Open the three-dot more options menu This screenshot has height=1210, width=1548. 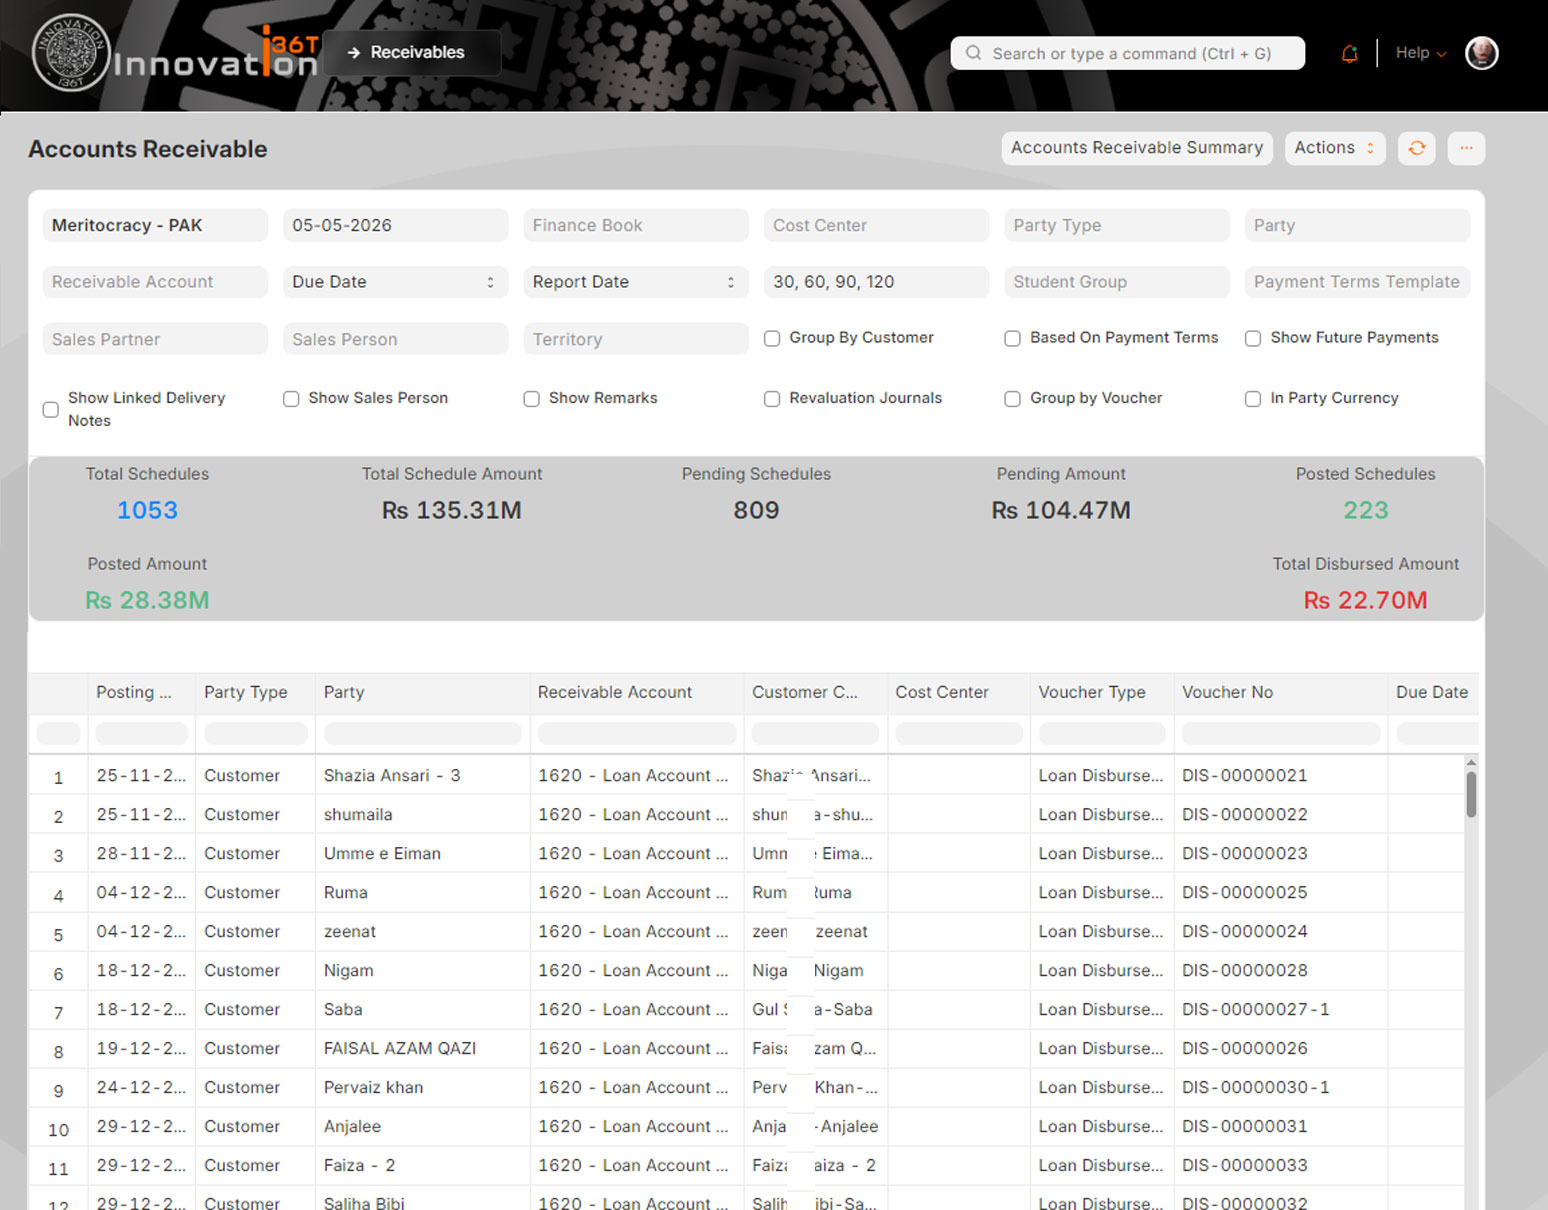[1466, 148]
